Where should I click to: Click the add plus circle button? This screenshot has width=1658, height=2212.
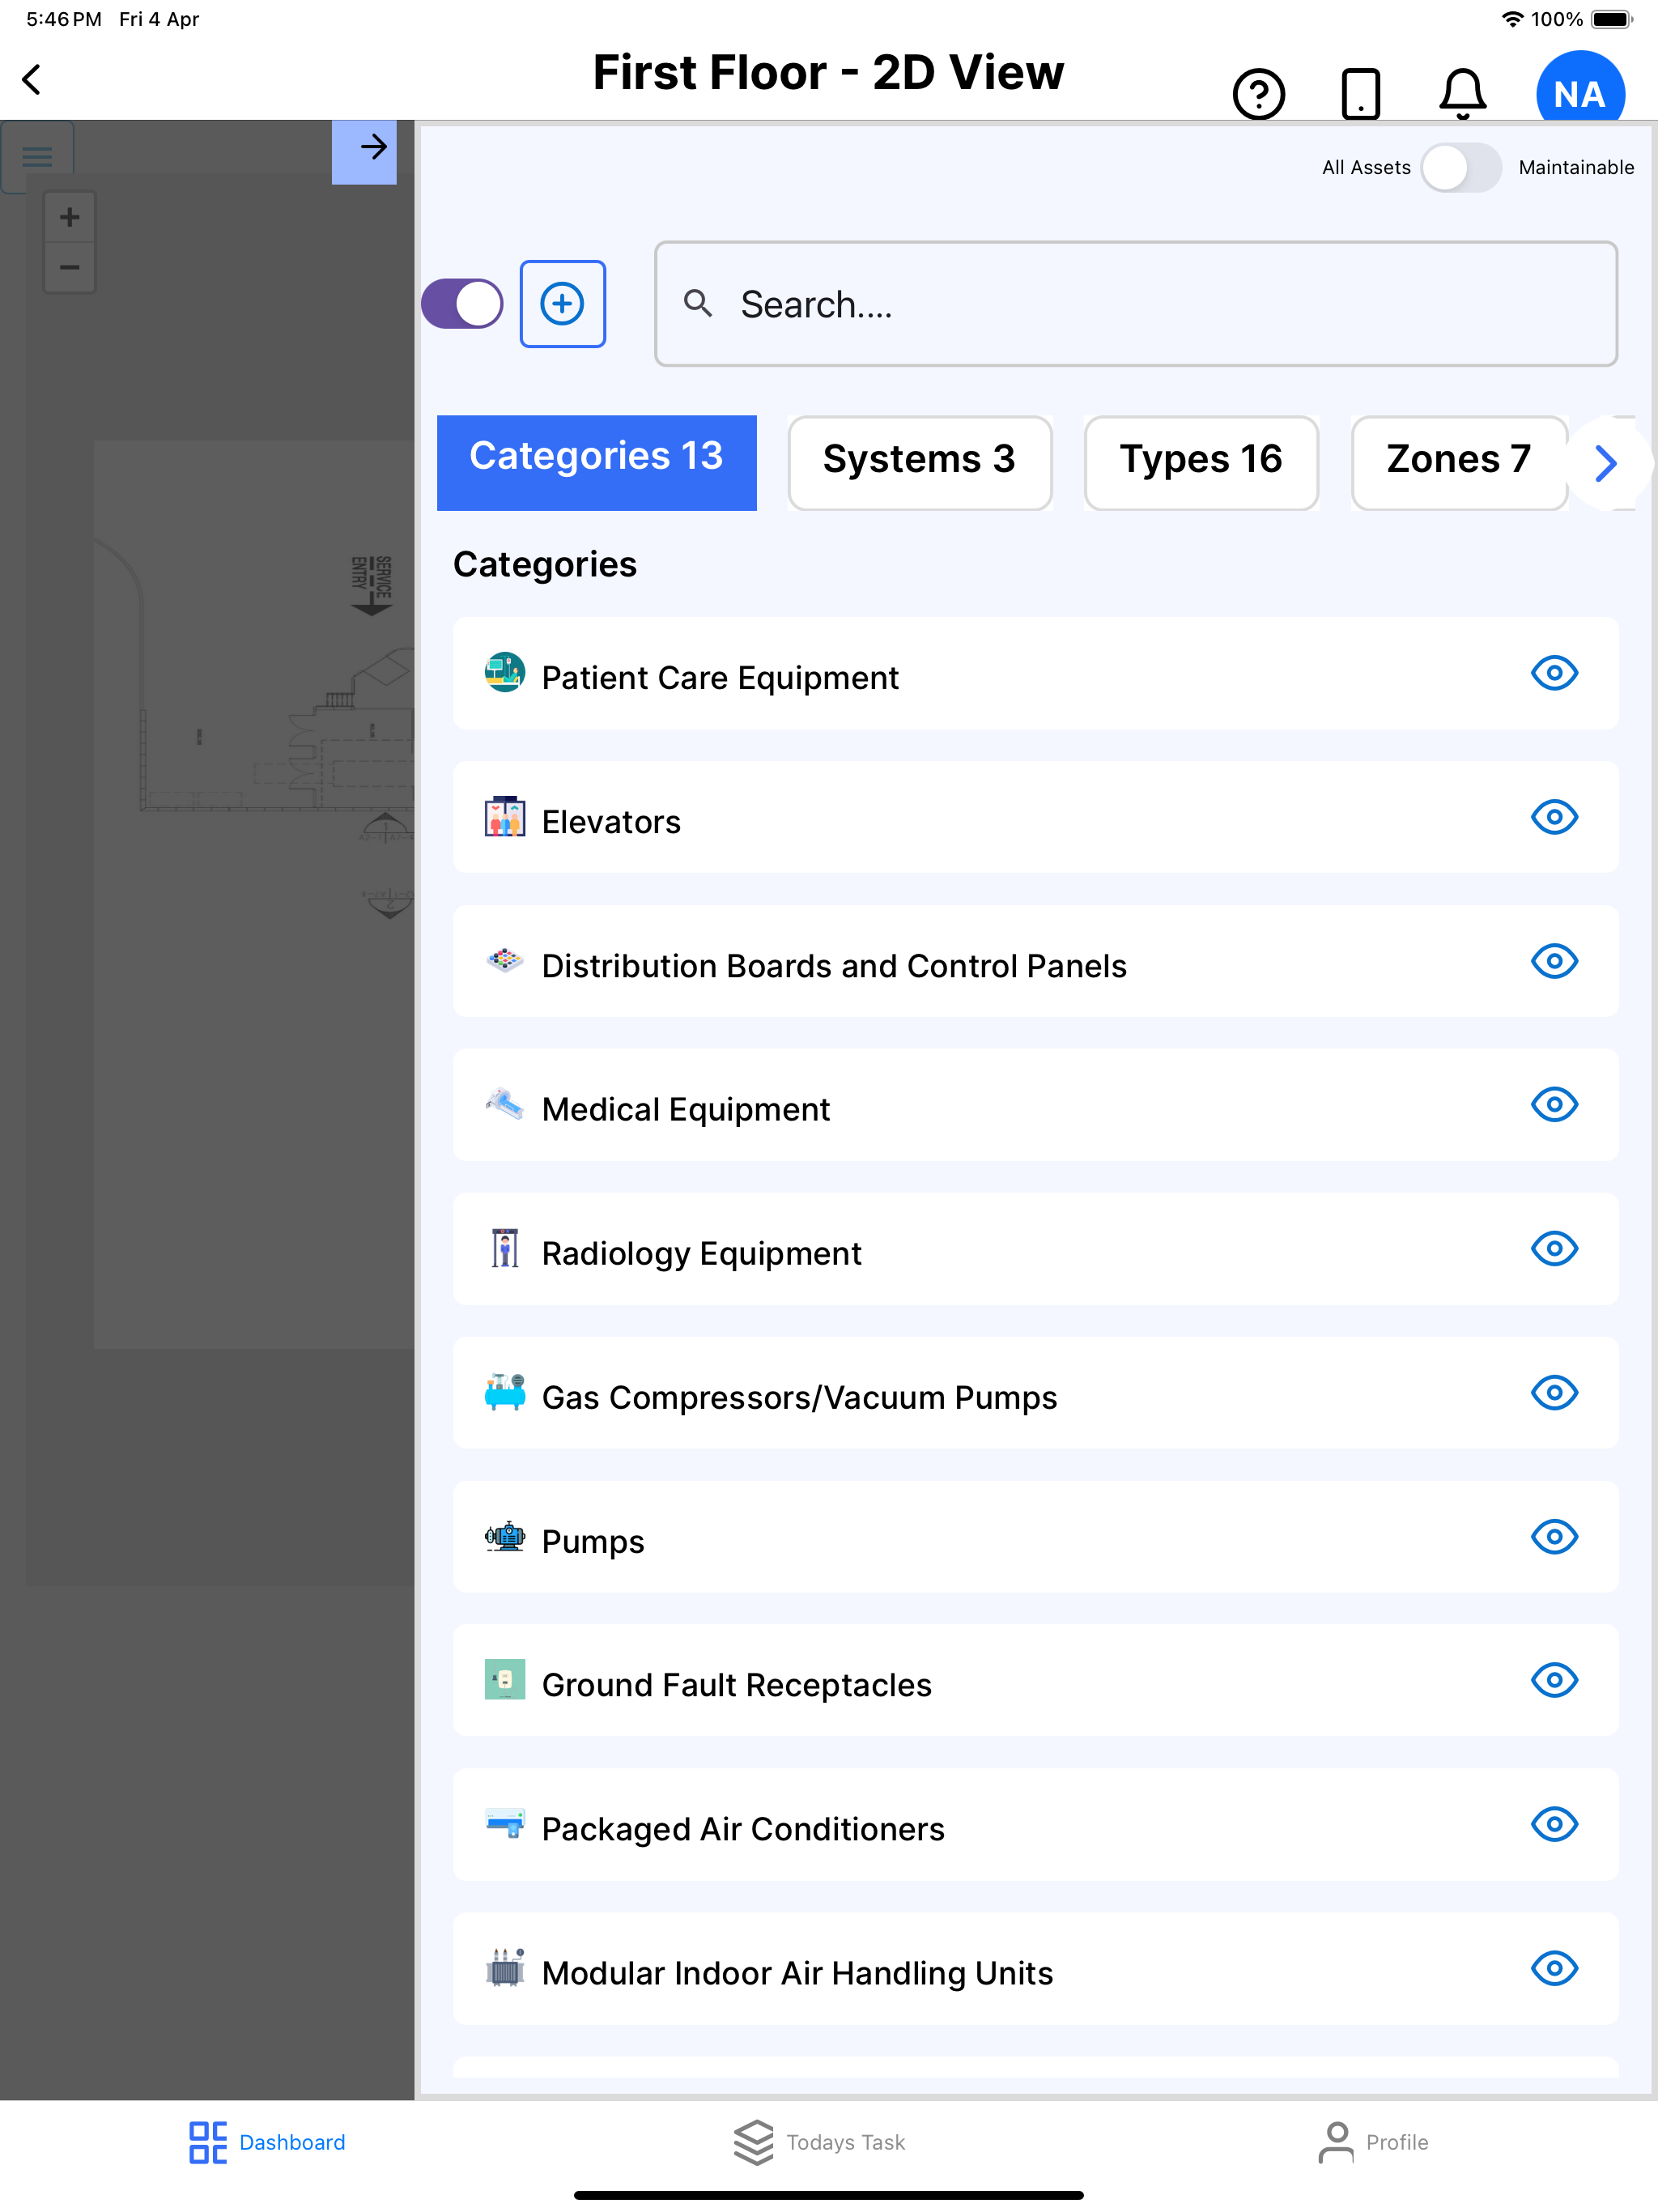click(x=562, y=303)
